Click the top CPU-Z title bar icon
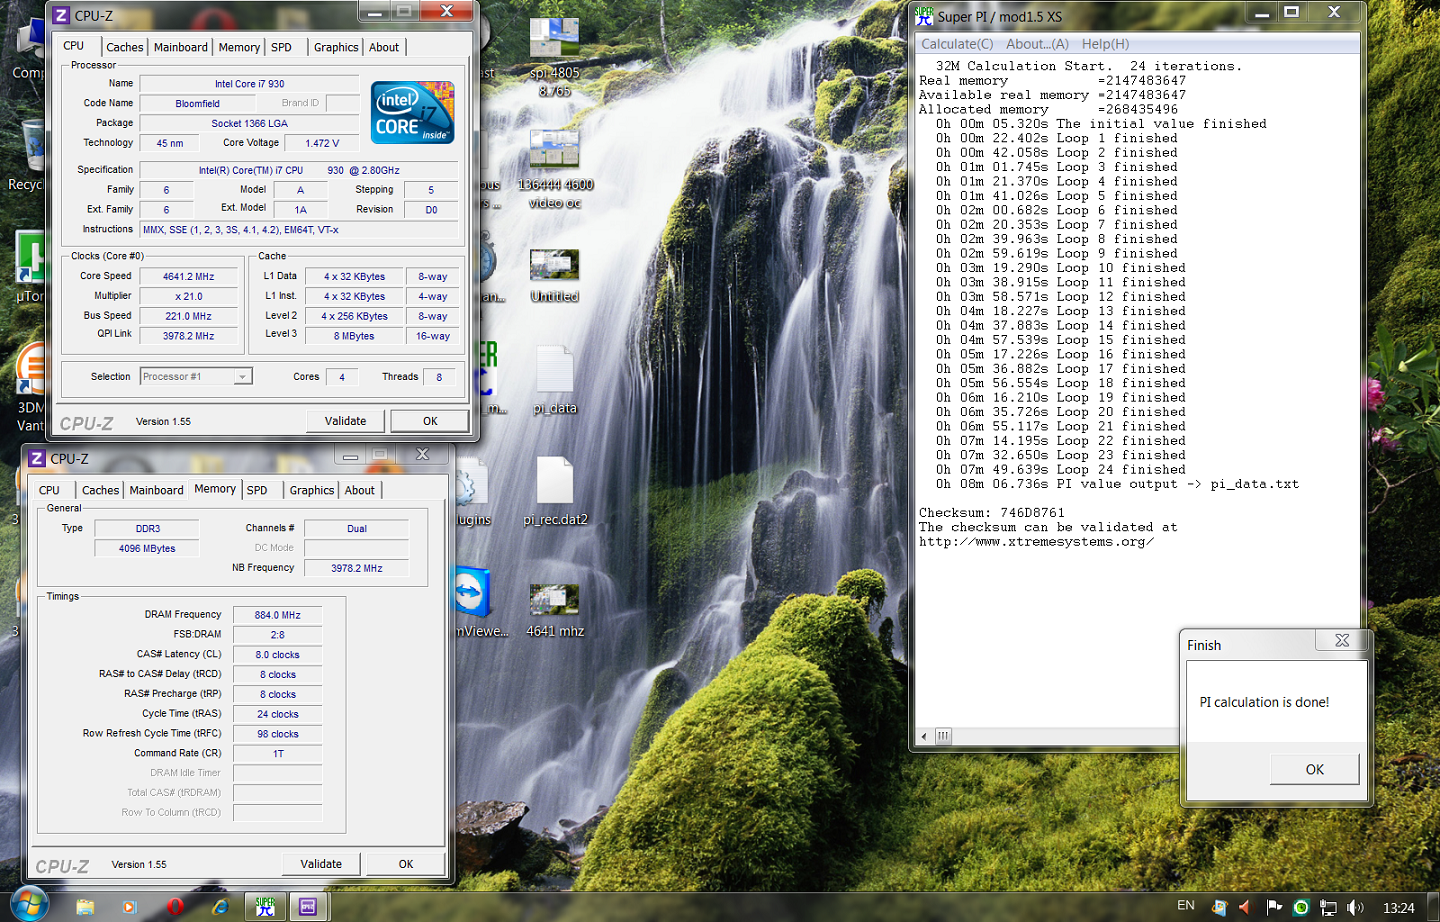The width and height of the screenshot is (1440, 922). pos(61,15)
